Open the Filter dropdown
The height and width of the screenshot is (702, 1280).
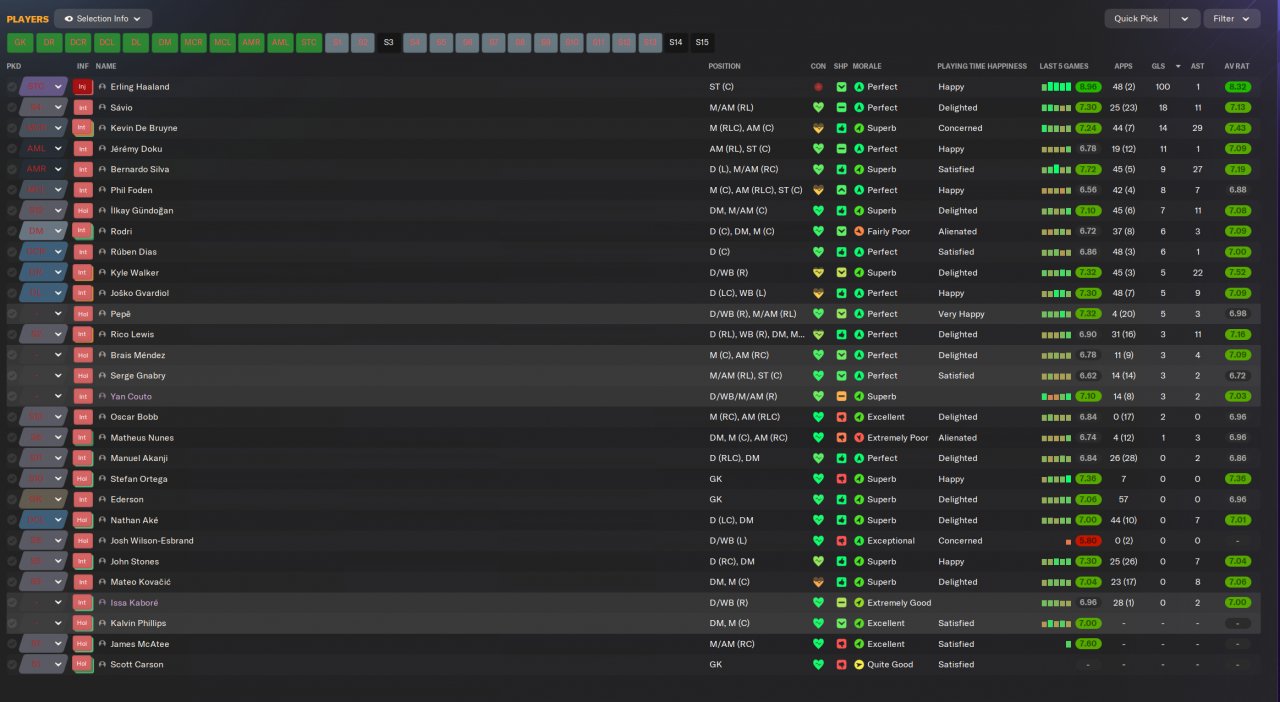[1231, 19]
